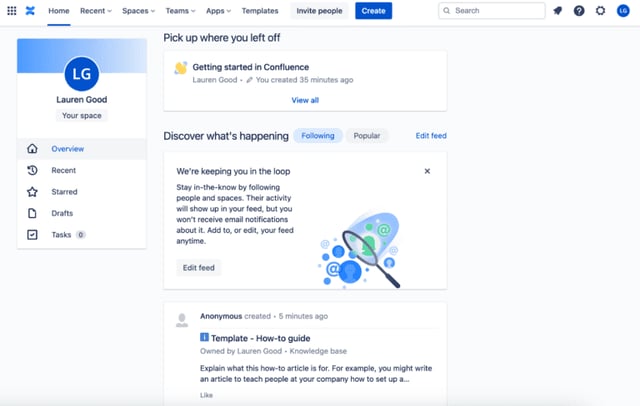Click the Tasks count badge 0

(81, 235)
